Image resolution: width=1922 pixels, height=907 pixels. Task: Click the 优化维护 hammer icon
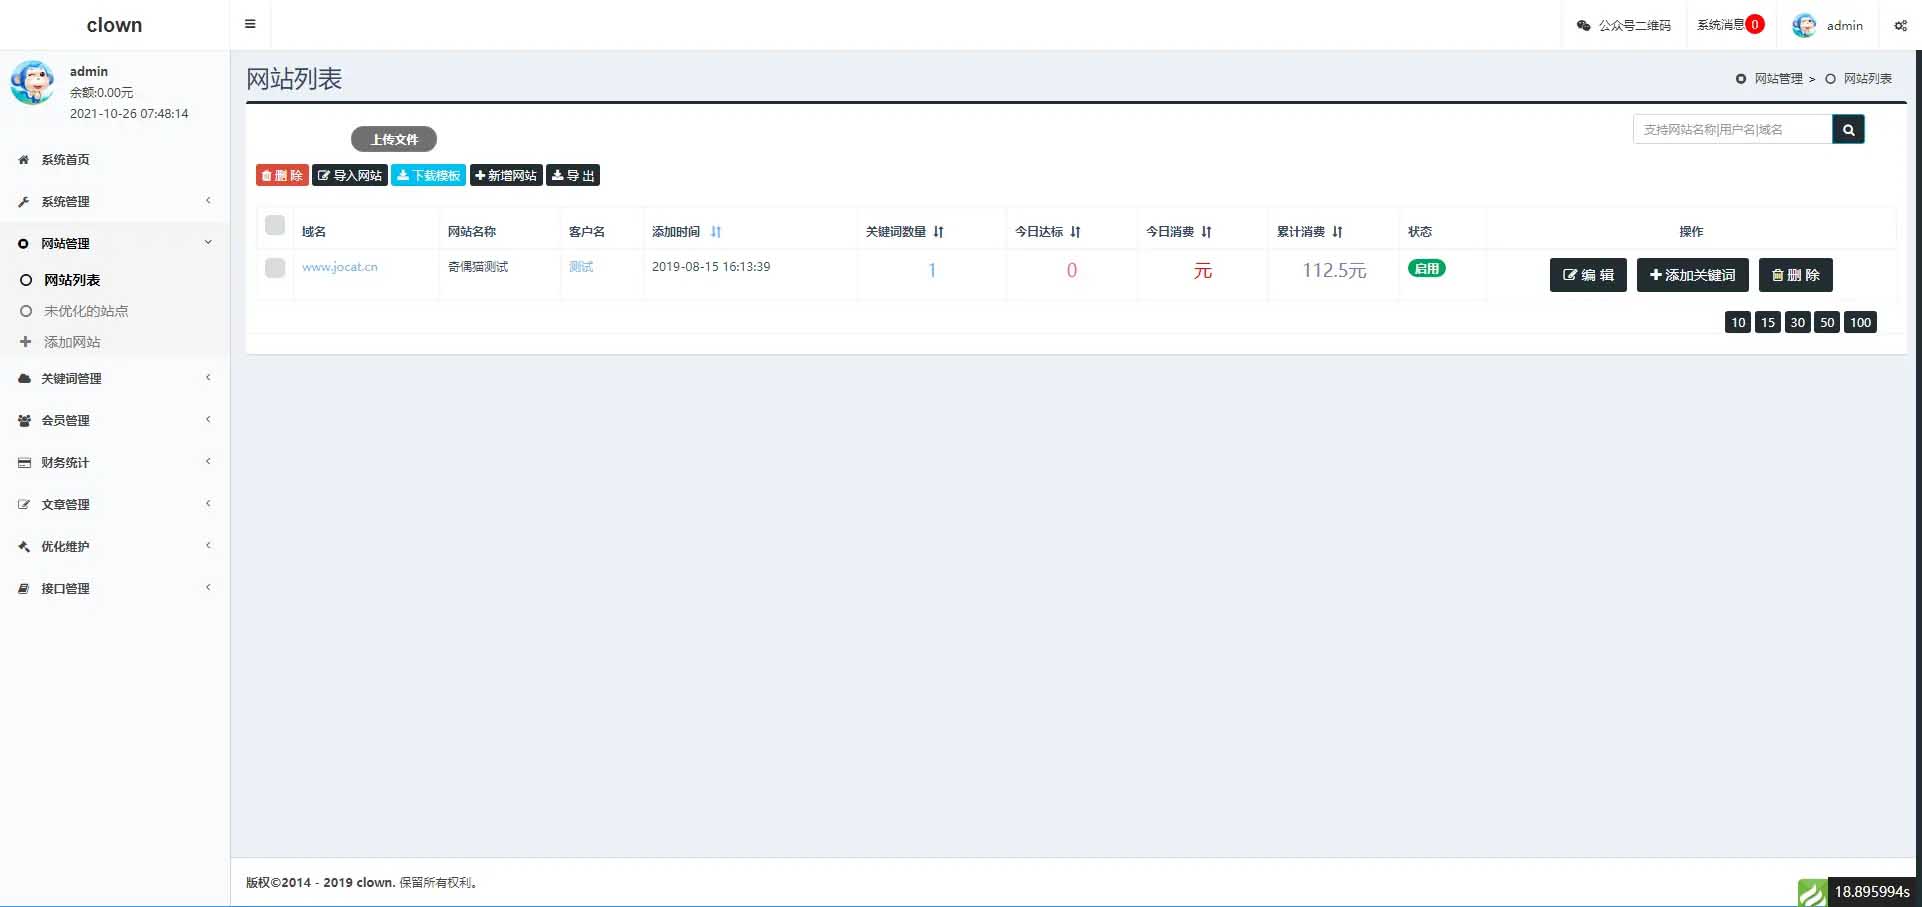click(x=24, y=546)
